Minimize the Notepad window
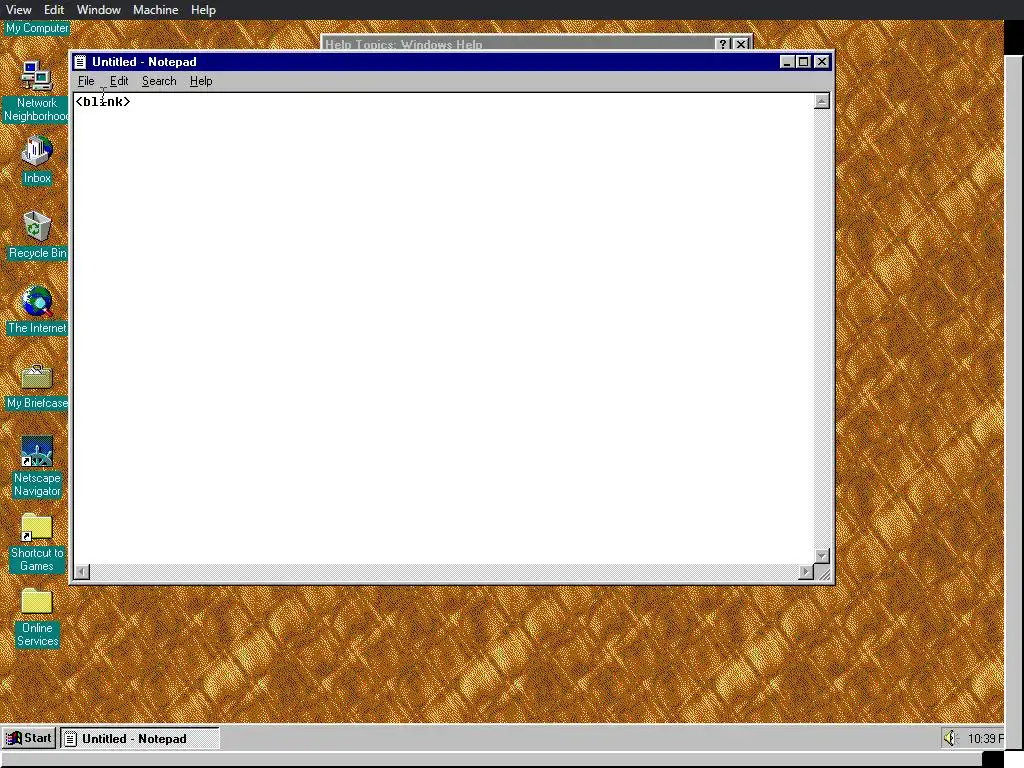 point(787,61)
